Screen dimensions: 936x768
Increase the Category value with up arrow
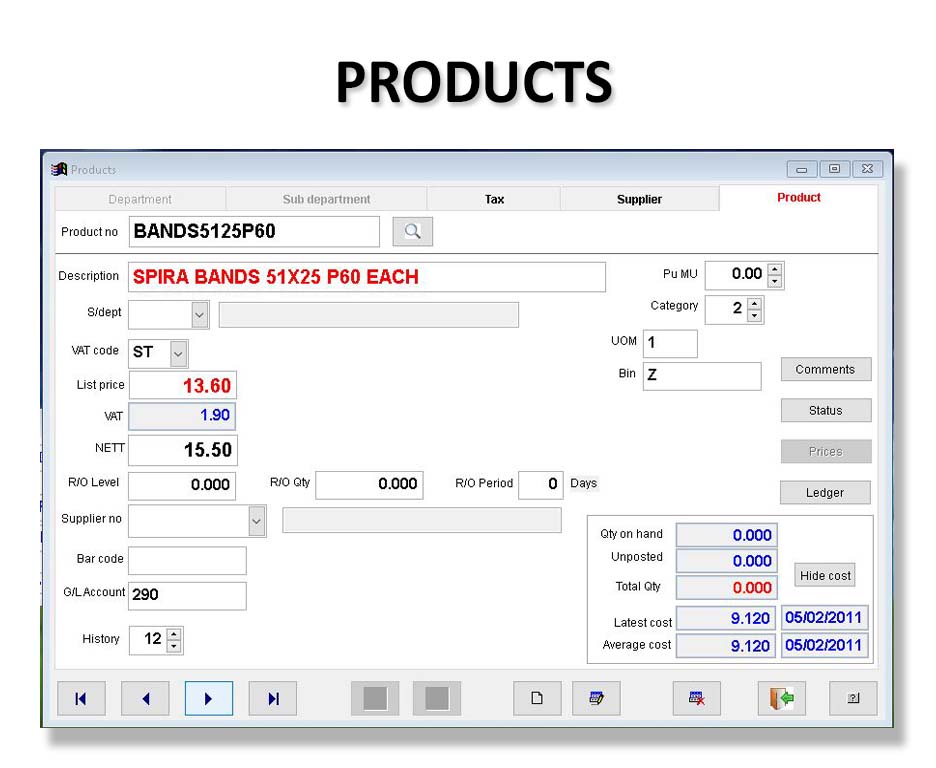[x=754, y=303]
